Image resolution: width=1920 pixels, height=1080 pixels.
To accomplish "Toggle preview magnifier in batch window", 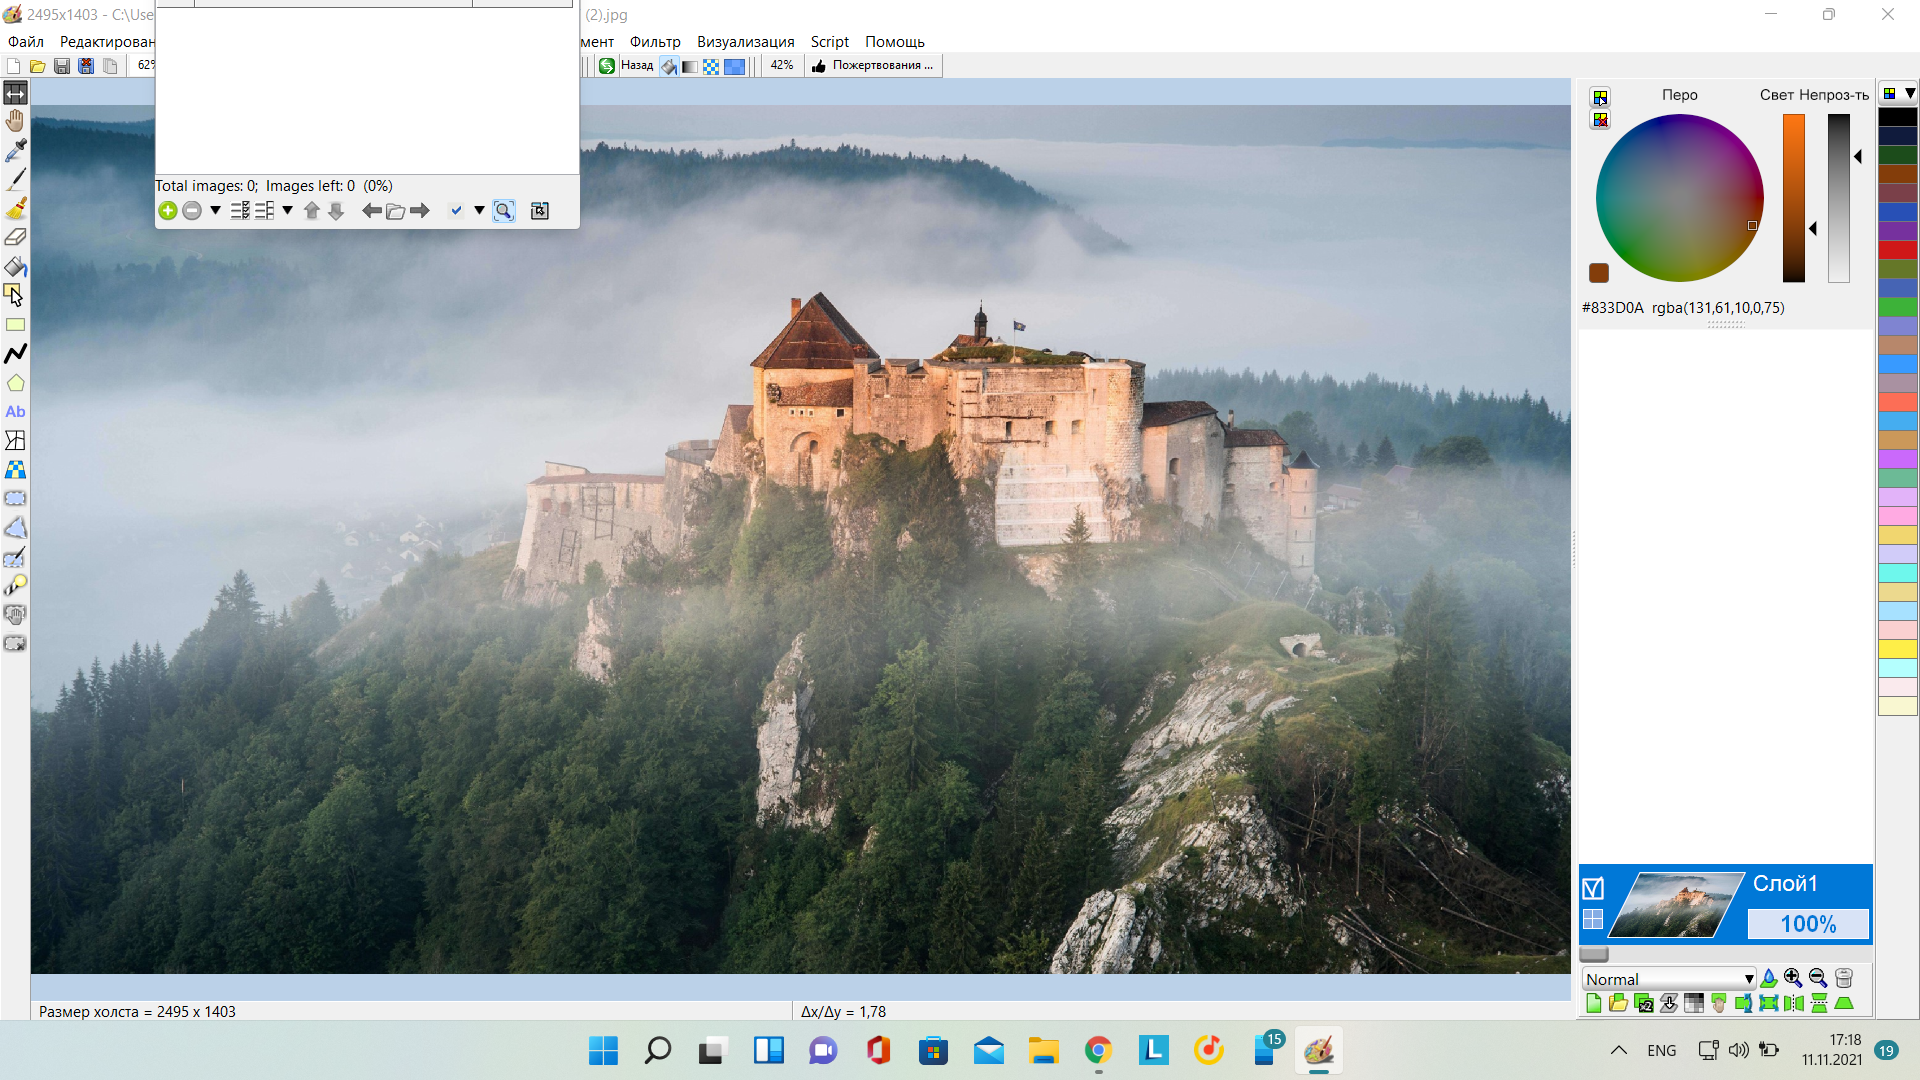I will (503, 211).
